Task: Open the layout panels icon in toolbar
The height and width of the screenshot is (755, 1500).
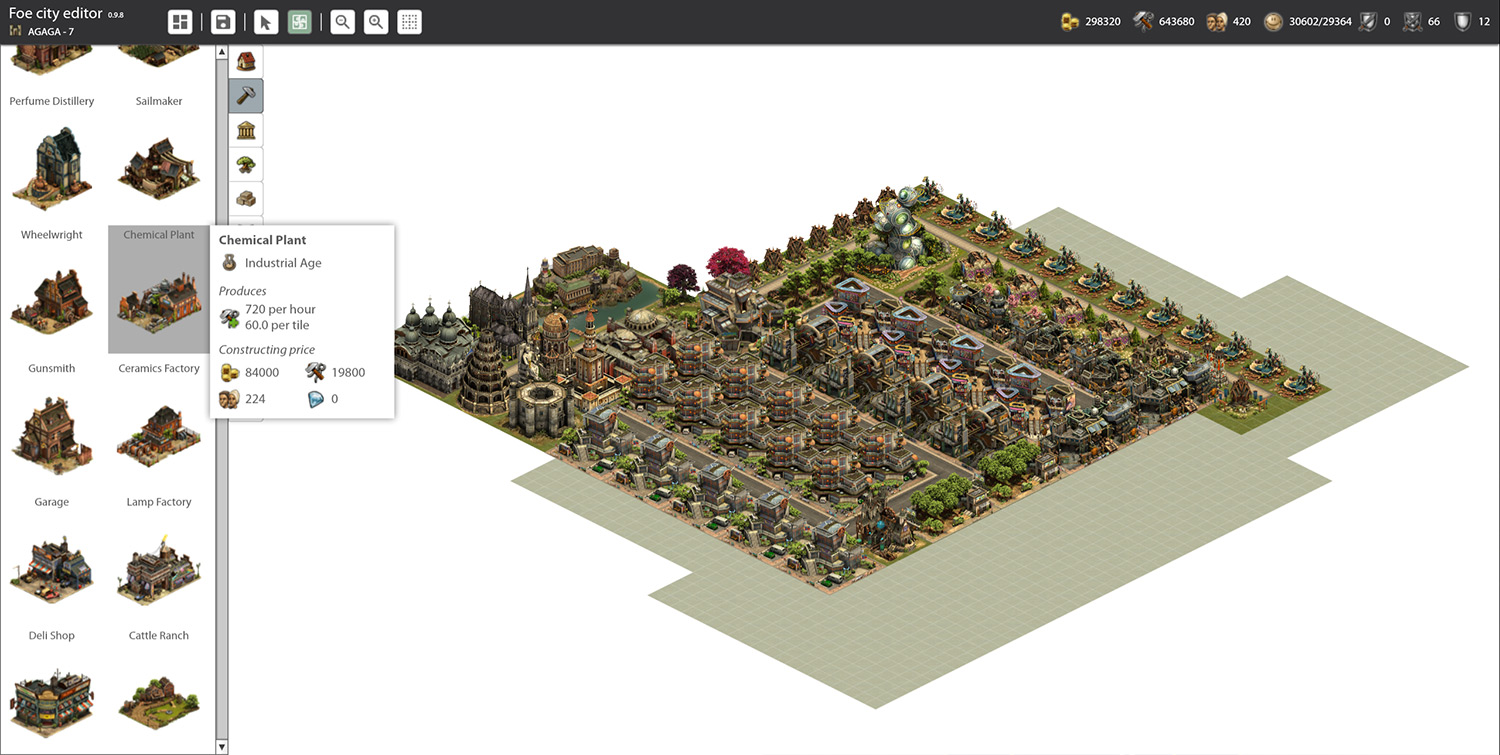Action: coord(180,22)
